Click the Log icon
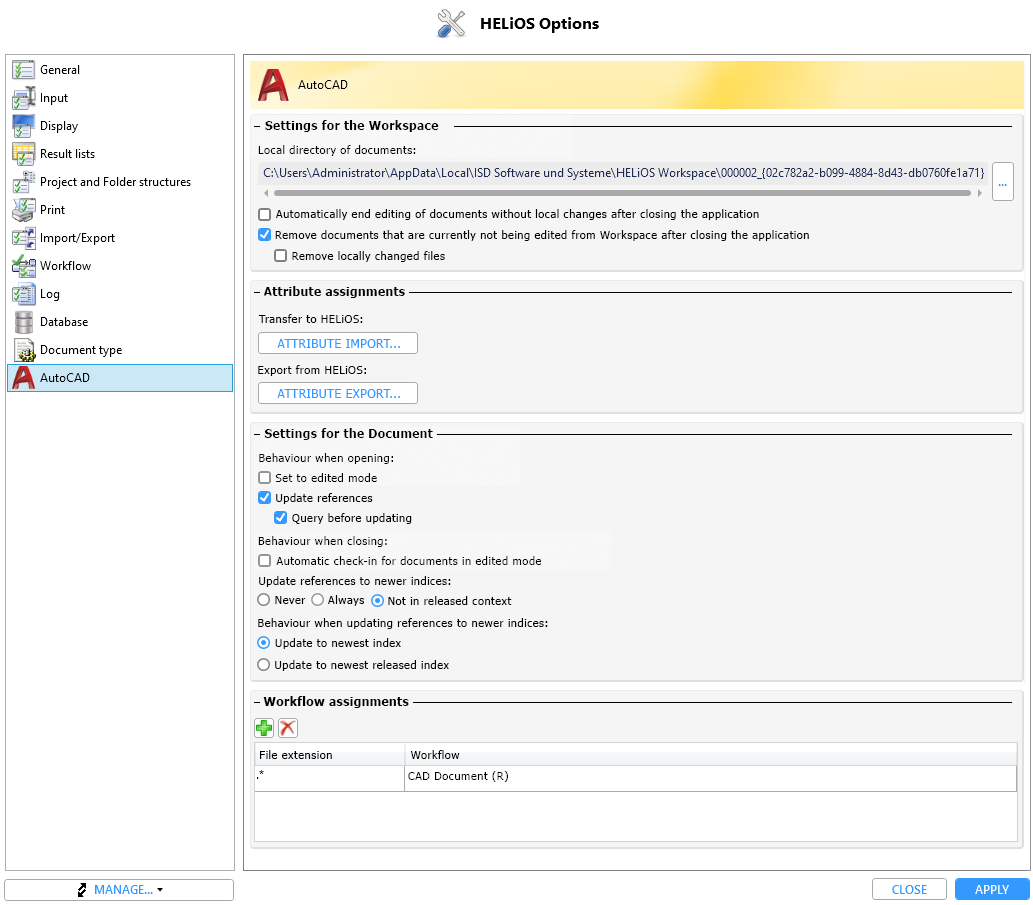Image resolution: width=1033 pixels, height=905 pixels. pos(23,294)
